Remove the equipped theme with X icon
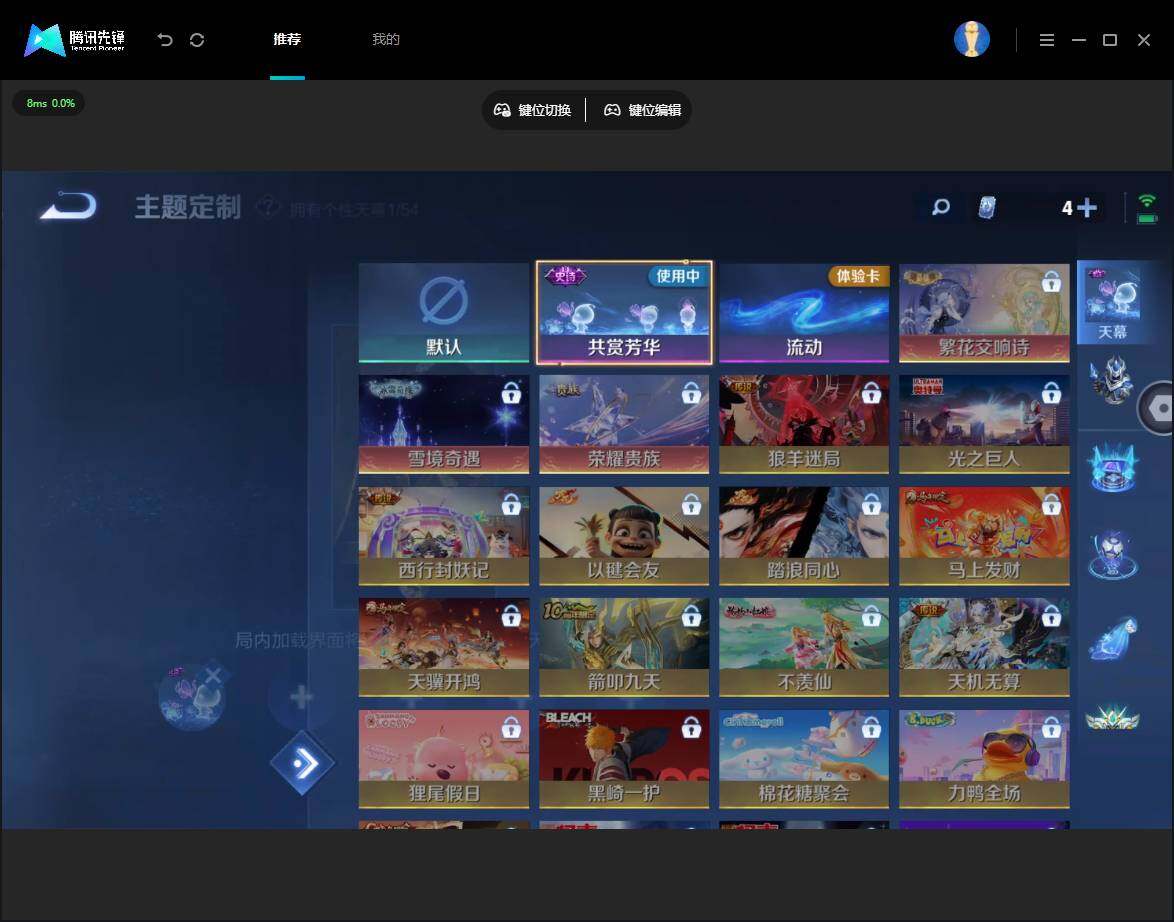1174x922 pixels. click(213, 676)
